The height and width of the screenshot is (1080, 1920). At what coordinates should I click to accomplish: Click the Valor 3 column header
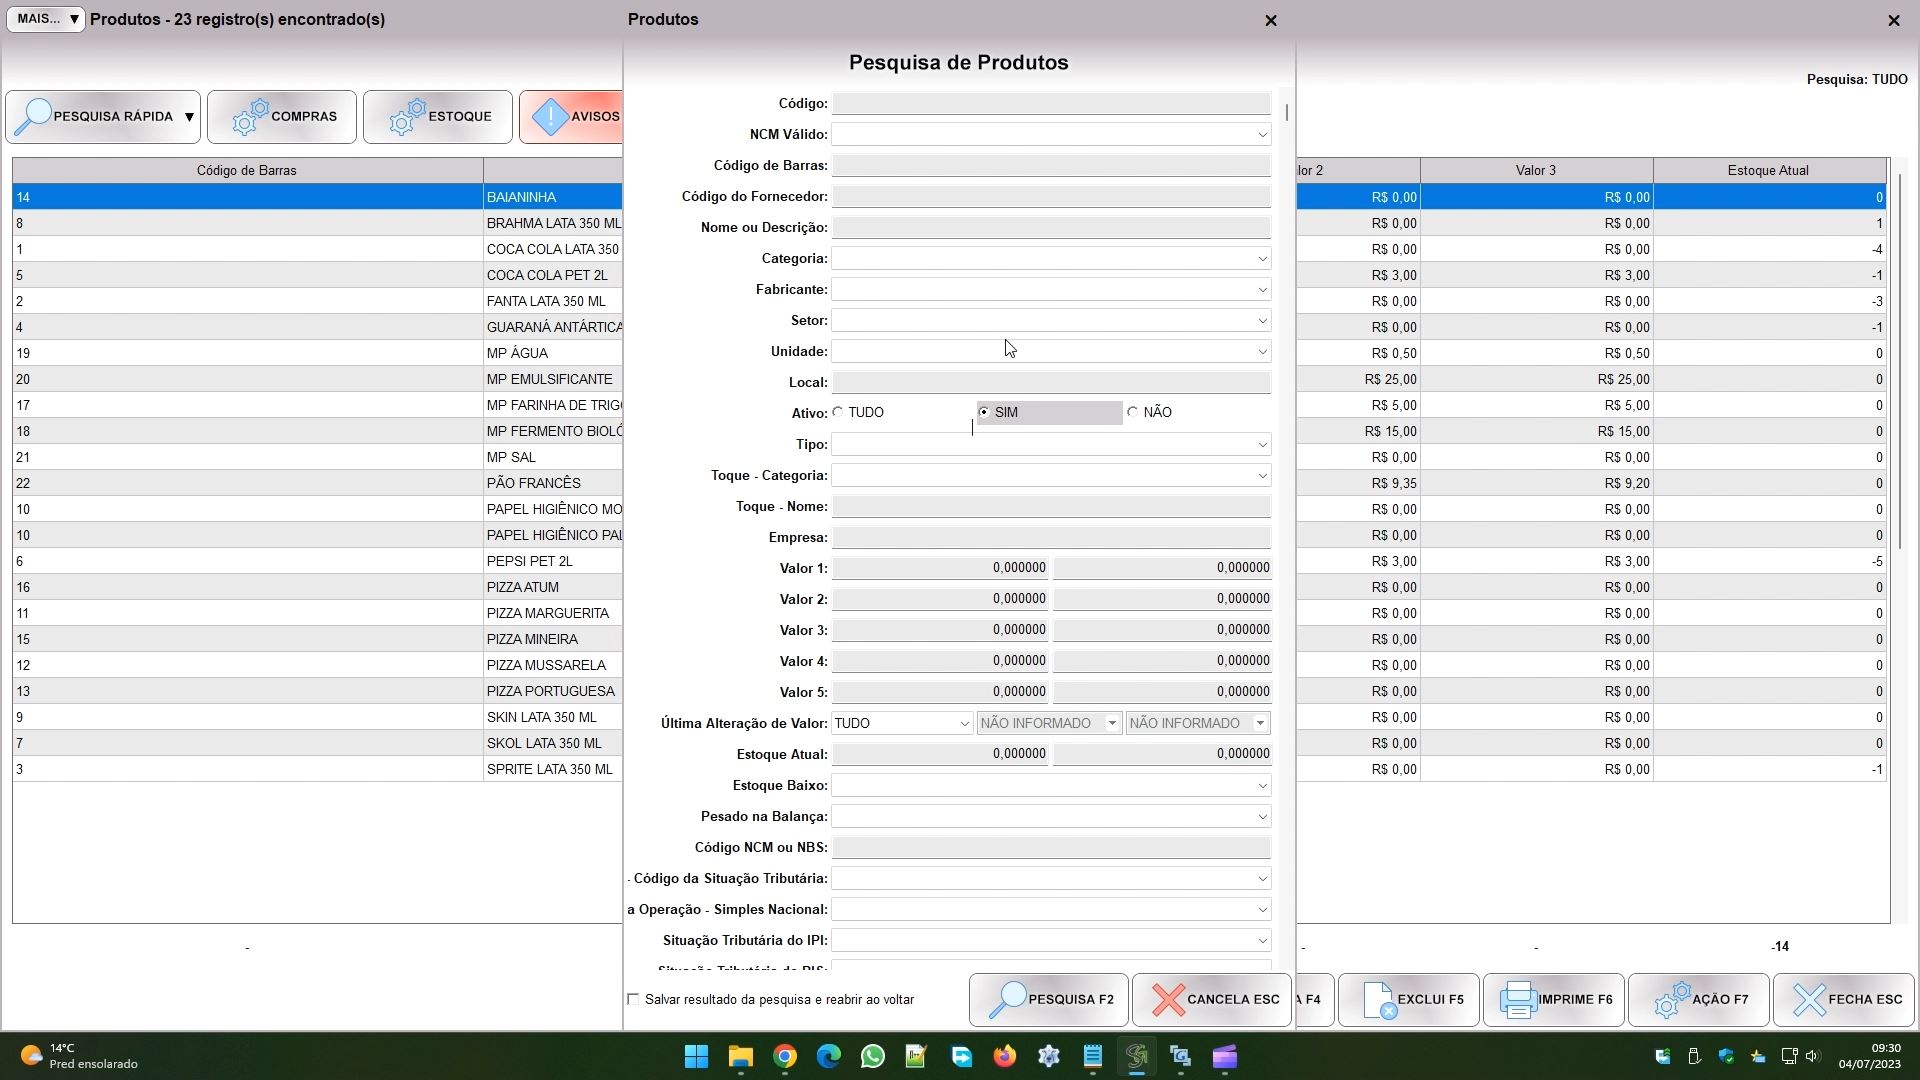click(x=1536, y=170)
